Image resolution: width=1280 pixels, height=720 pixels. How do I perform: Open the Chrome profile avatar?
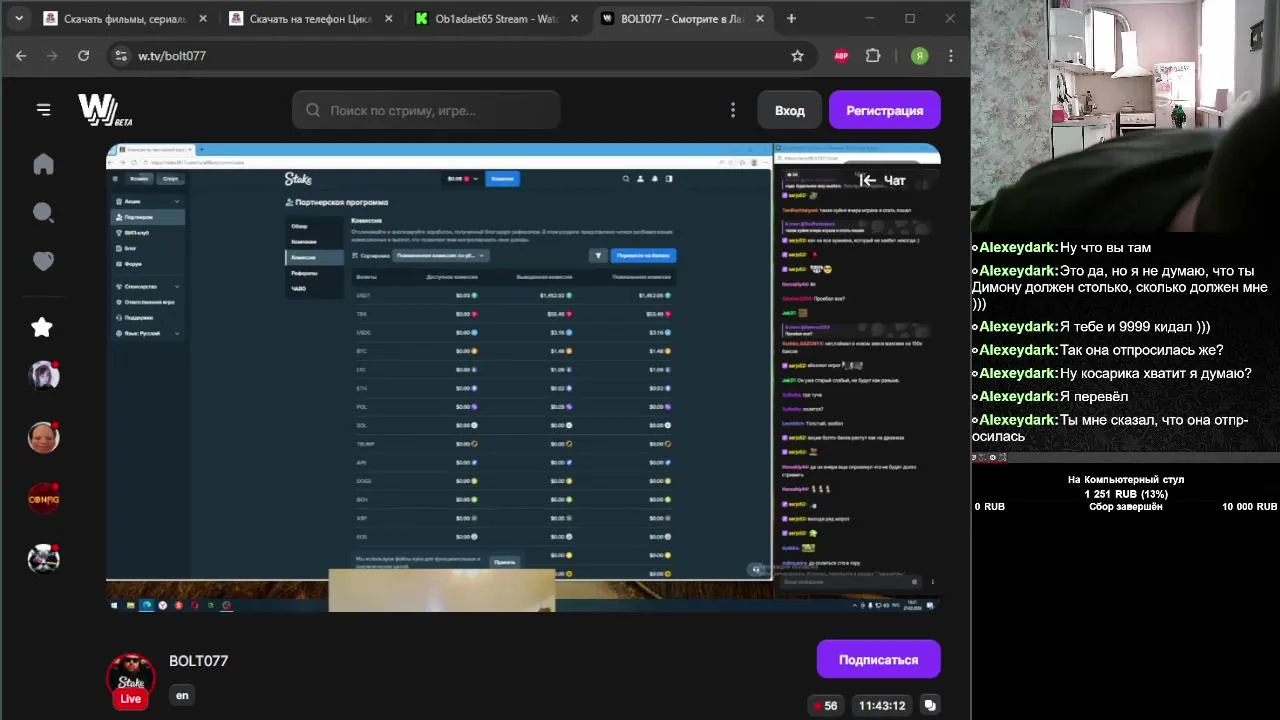(x=919, y=56)
